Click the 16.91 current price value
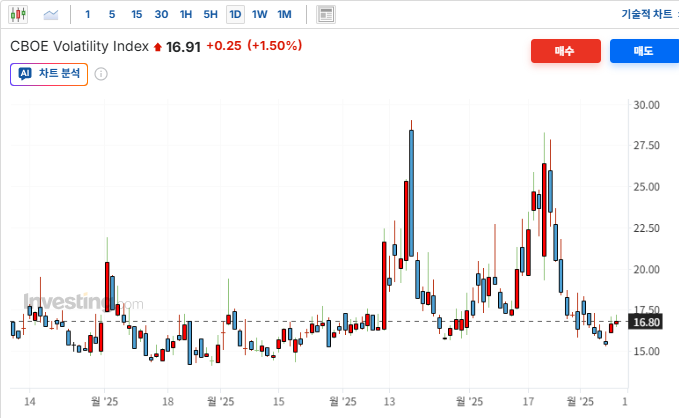The width and height of the screenshot is (679, 418). point(184,46)
